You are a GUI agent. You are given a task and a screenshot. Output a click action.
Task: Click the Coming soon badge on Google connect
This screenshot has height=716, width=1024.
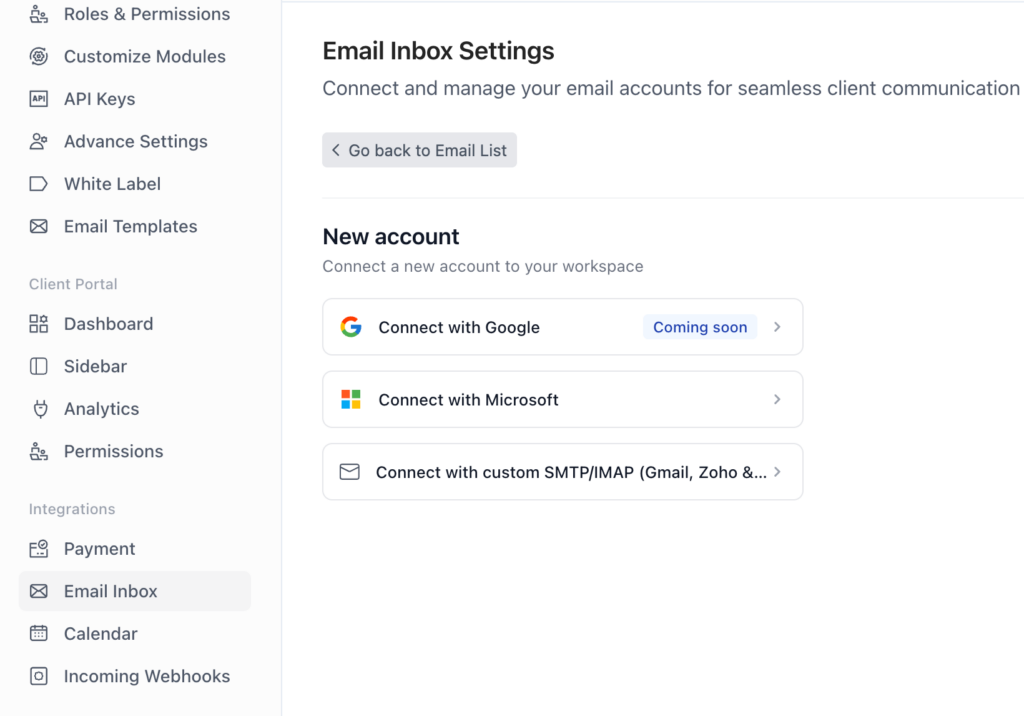pyautogui.click(x=699, y=326)
